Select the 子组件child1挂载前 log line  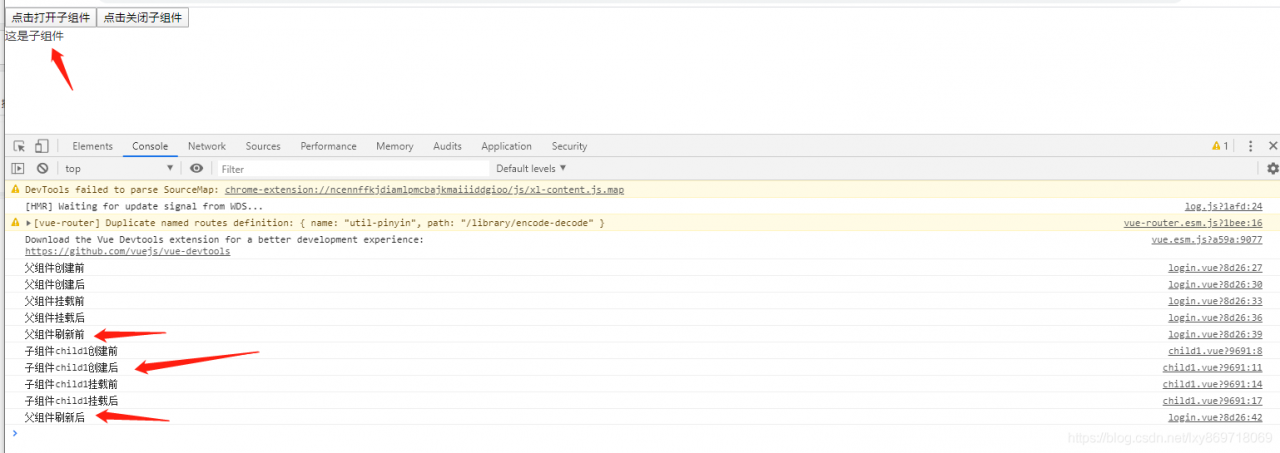pyautogui.click(x=71, y=384)
